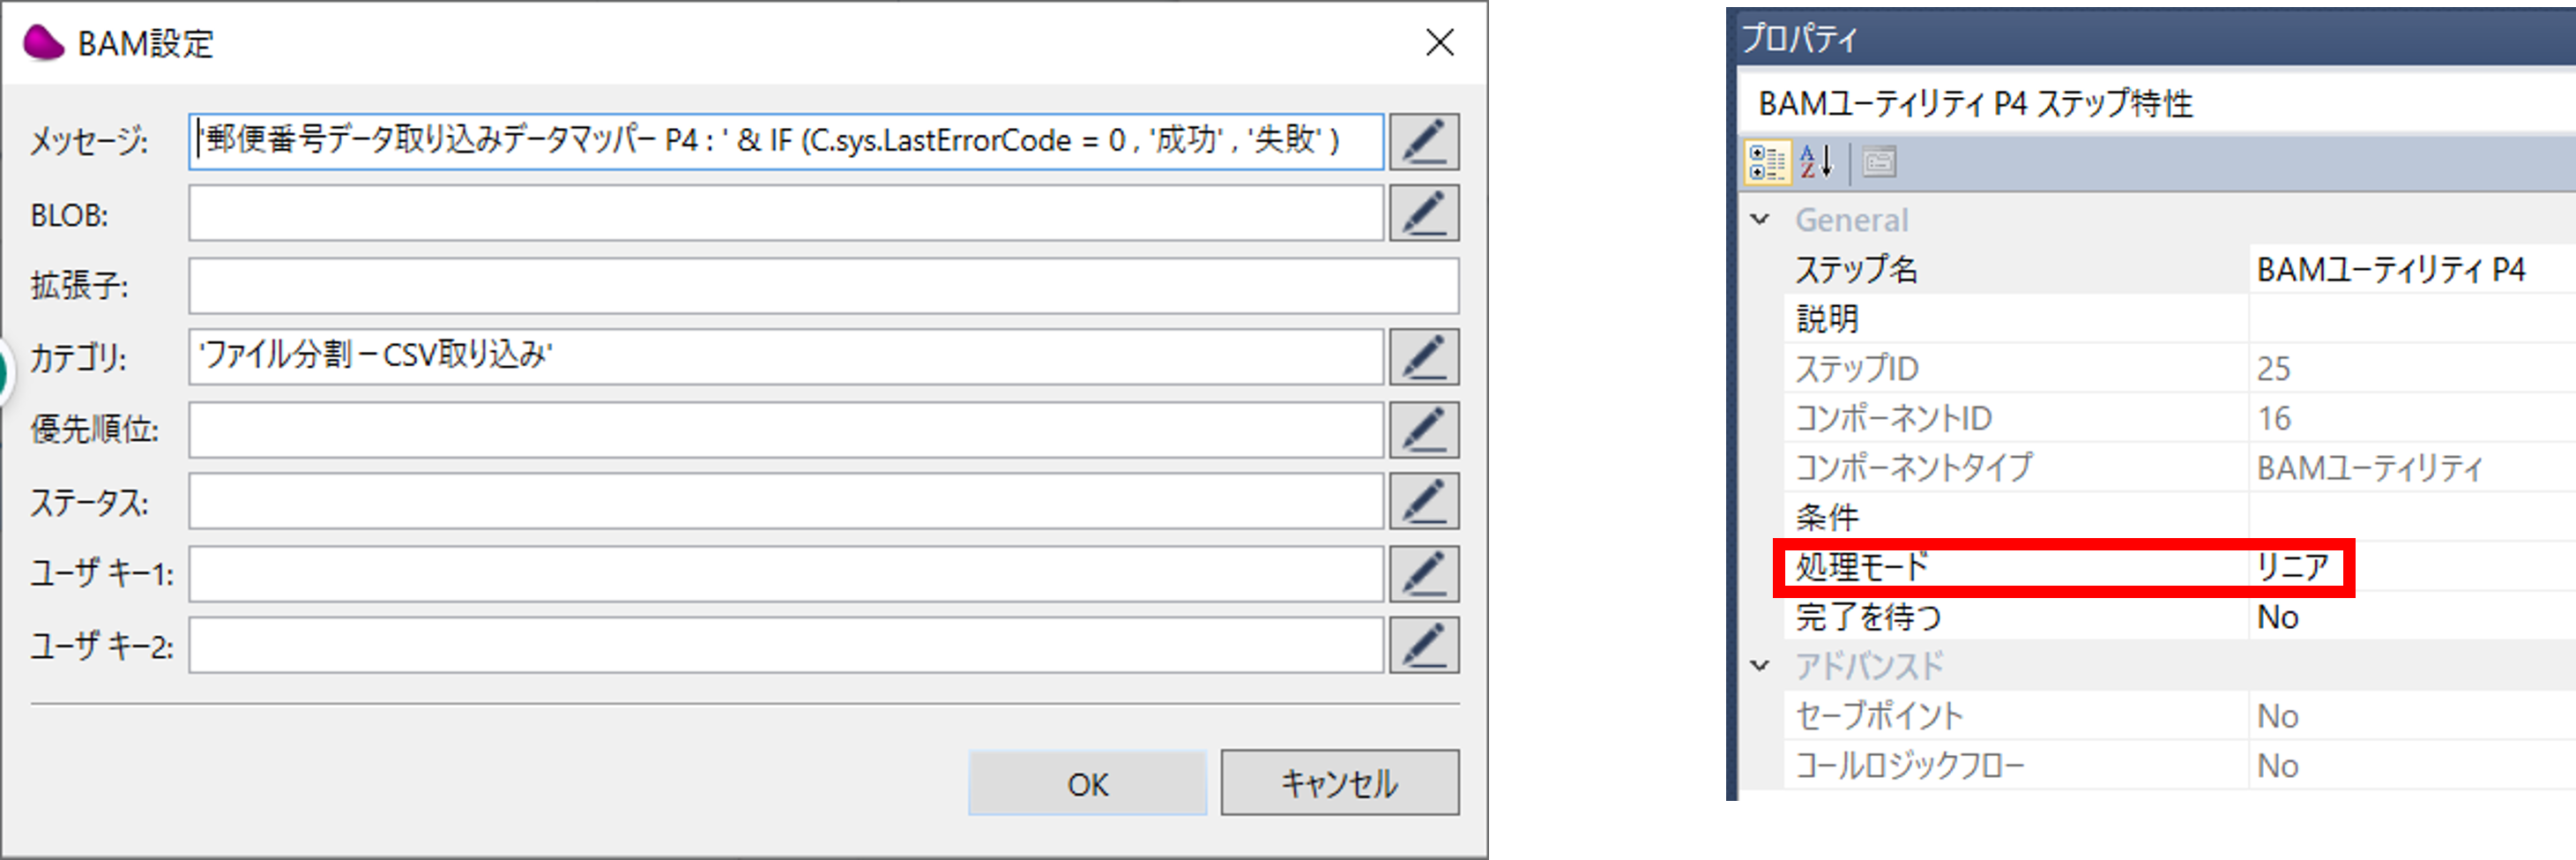
Task: Click the property pages icon in toolbar
Action: (1878, 162)
